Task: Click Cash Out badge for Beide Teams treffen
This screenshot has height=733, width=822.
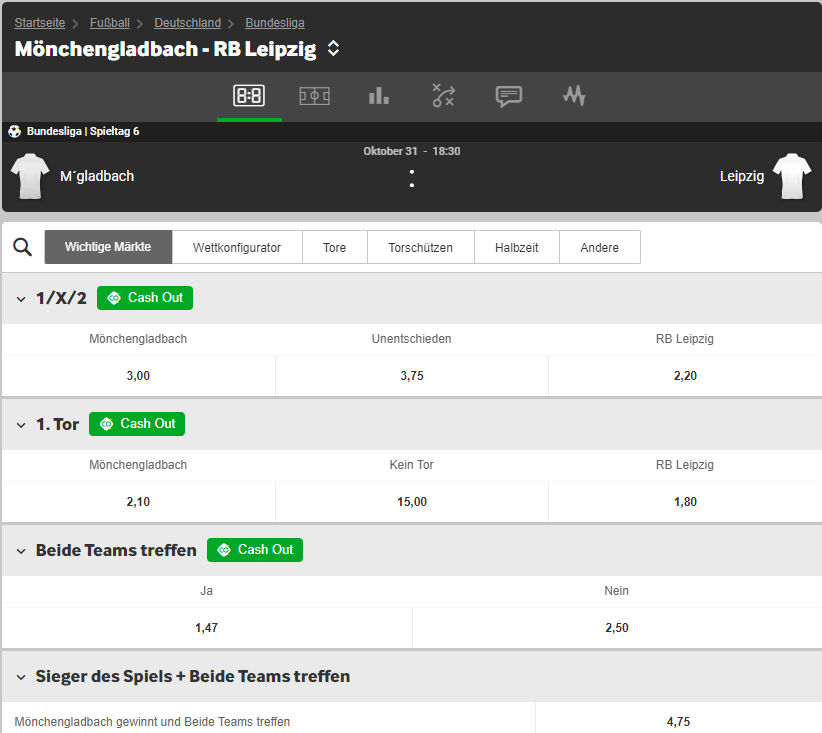Action: [x=255, y=550]
